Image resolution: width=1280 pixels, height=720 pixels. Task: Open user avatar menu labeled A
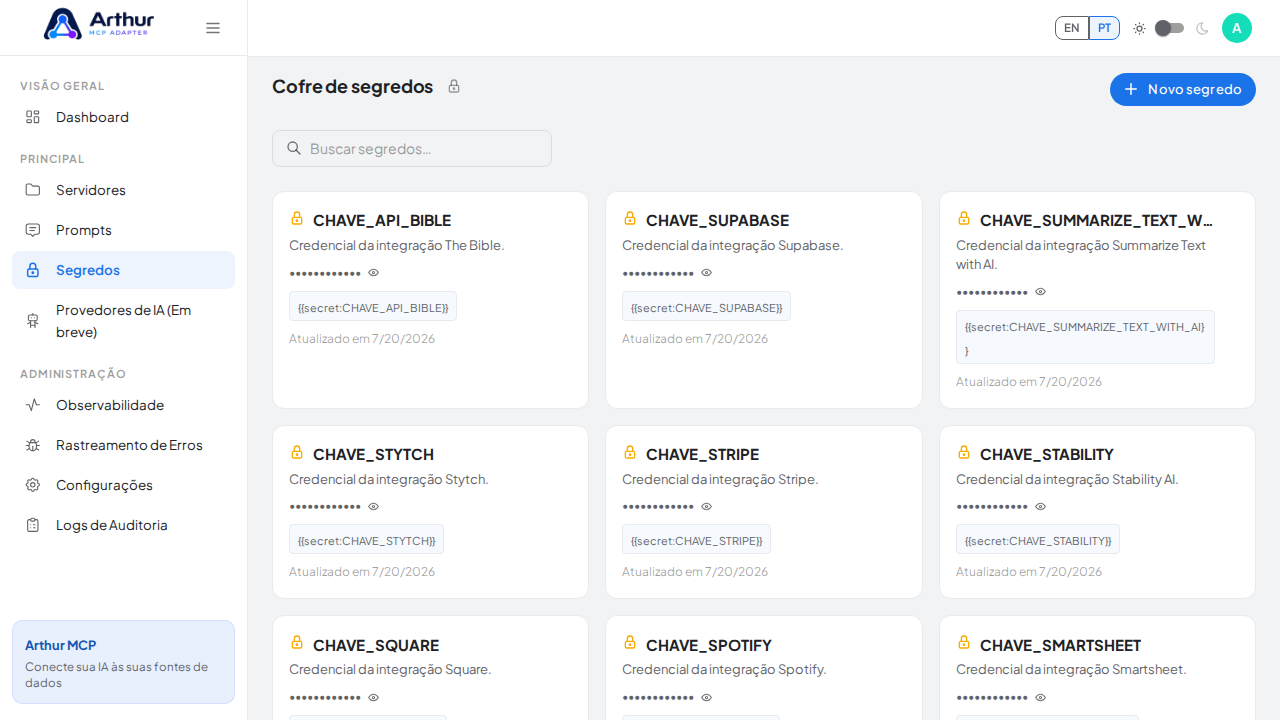tap(1237, 28)
